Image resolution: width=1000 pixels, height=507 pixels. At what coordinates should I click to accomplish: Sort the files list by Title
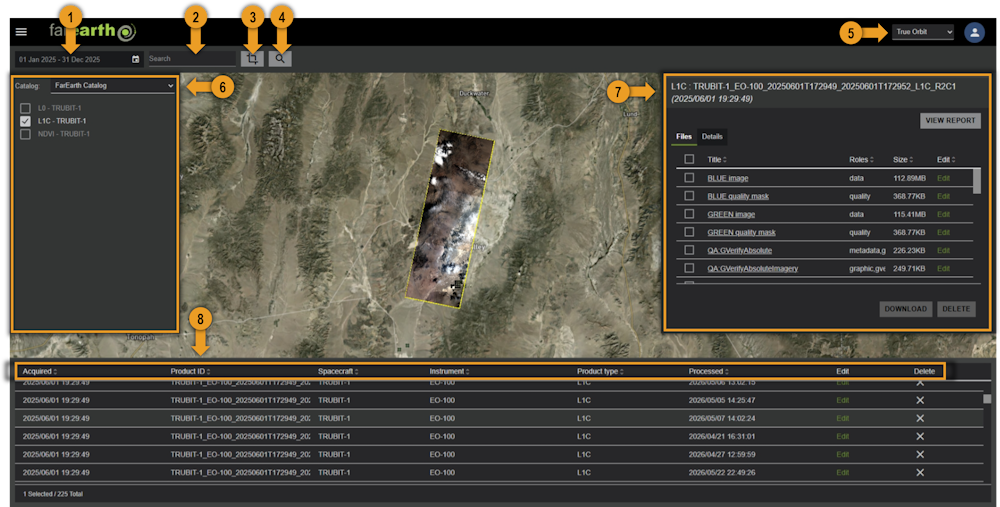pos(717,159)
